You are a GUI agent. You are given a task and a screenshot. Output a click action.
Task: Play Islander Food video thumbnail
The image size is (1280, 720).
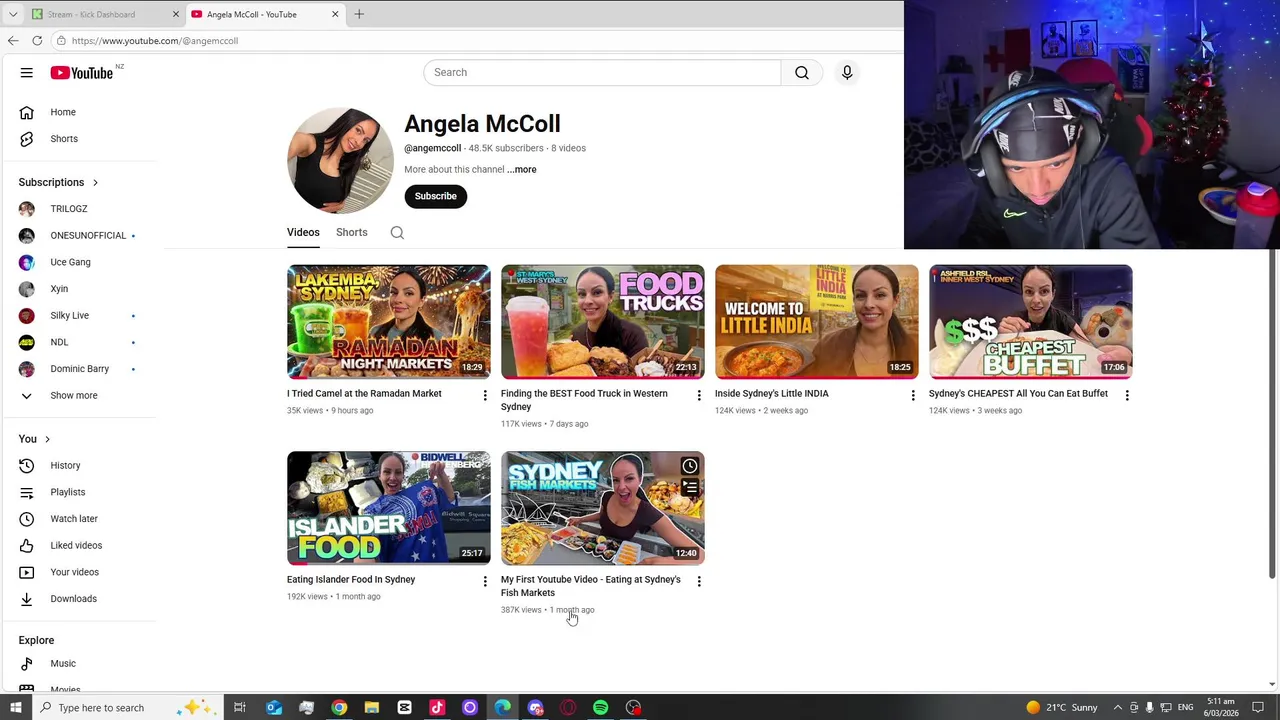tap(389, 508)
